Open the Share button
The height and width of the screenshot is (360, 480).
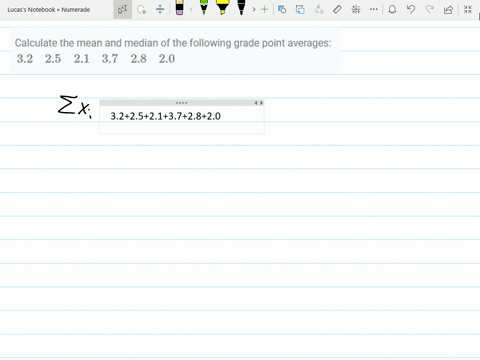pos(449,9)
